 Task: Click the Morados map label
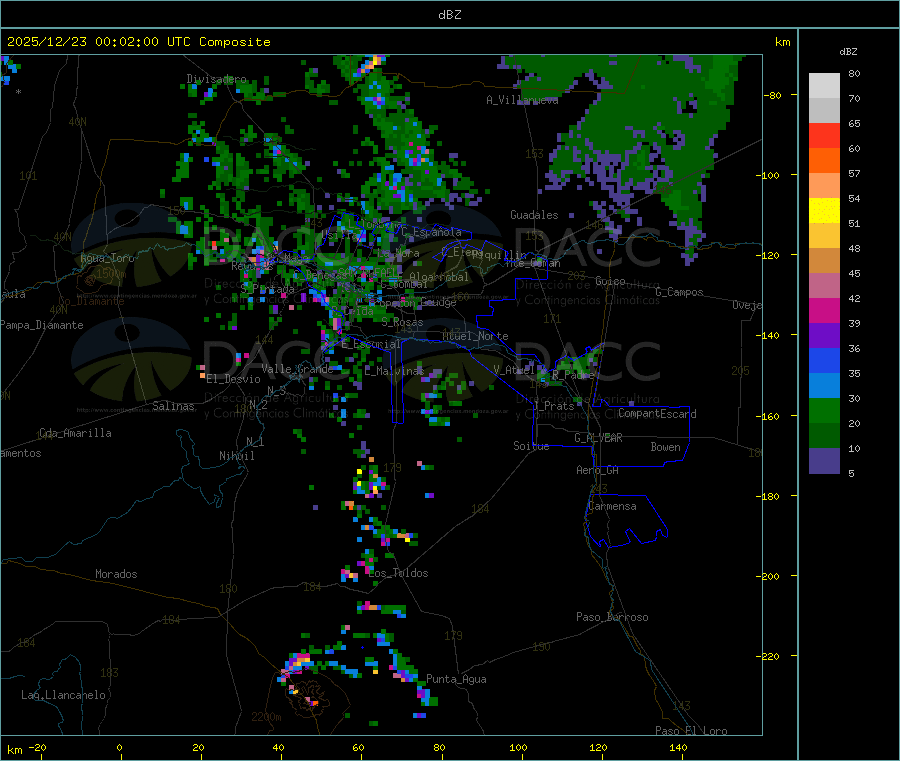(x=116, y=574)
